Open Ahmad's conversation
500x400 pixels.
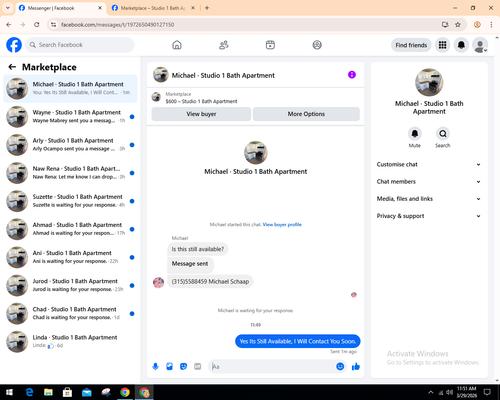click(70, 229)
